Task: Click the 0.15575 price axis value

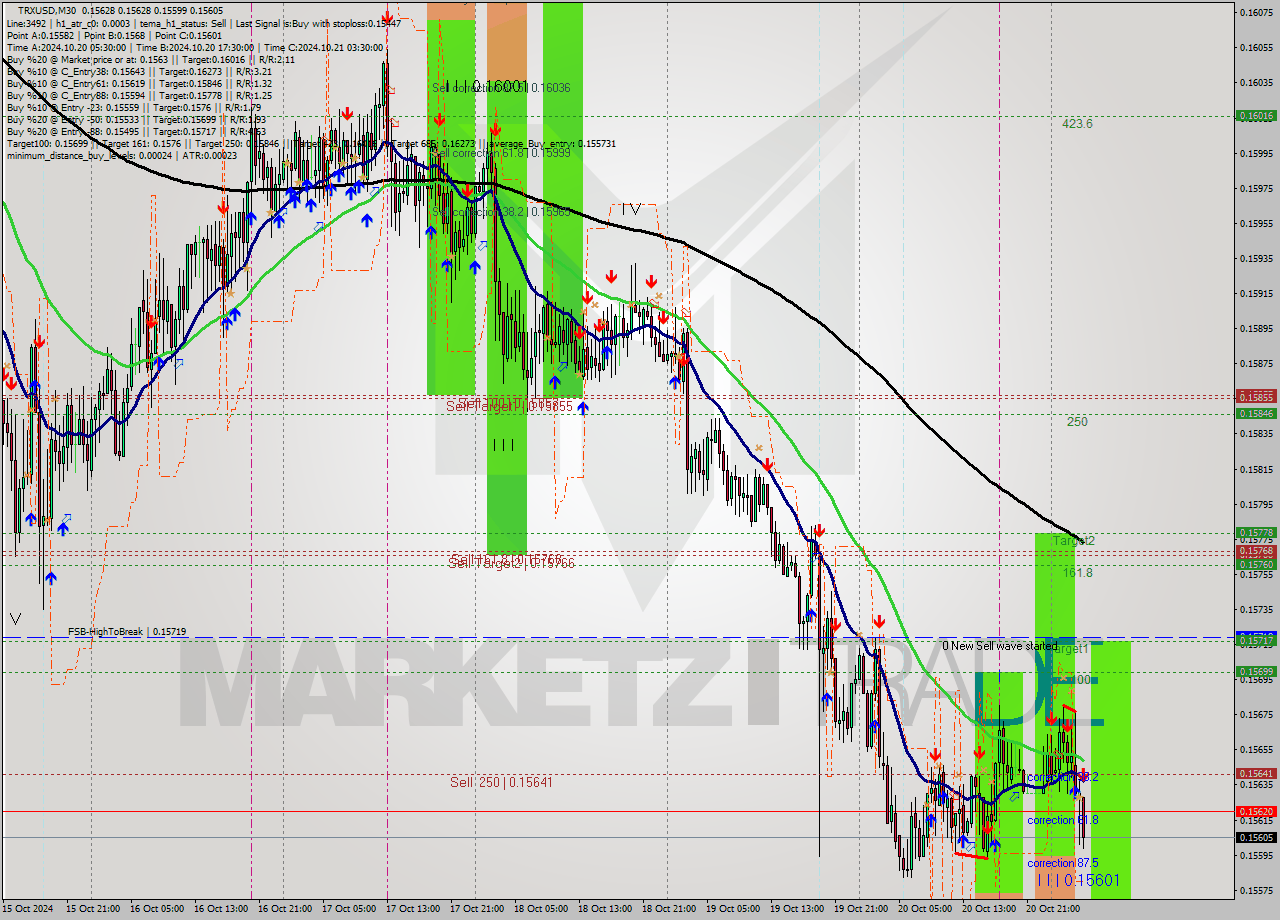Action: [x=1256, y=890]
